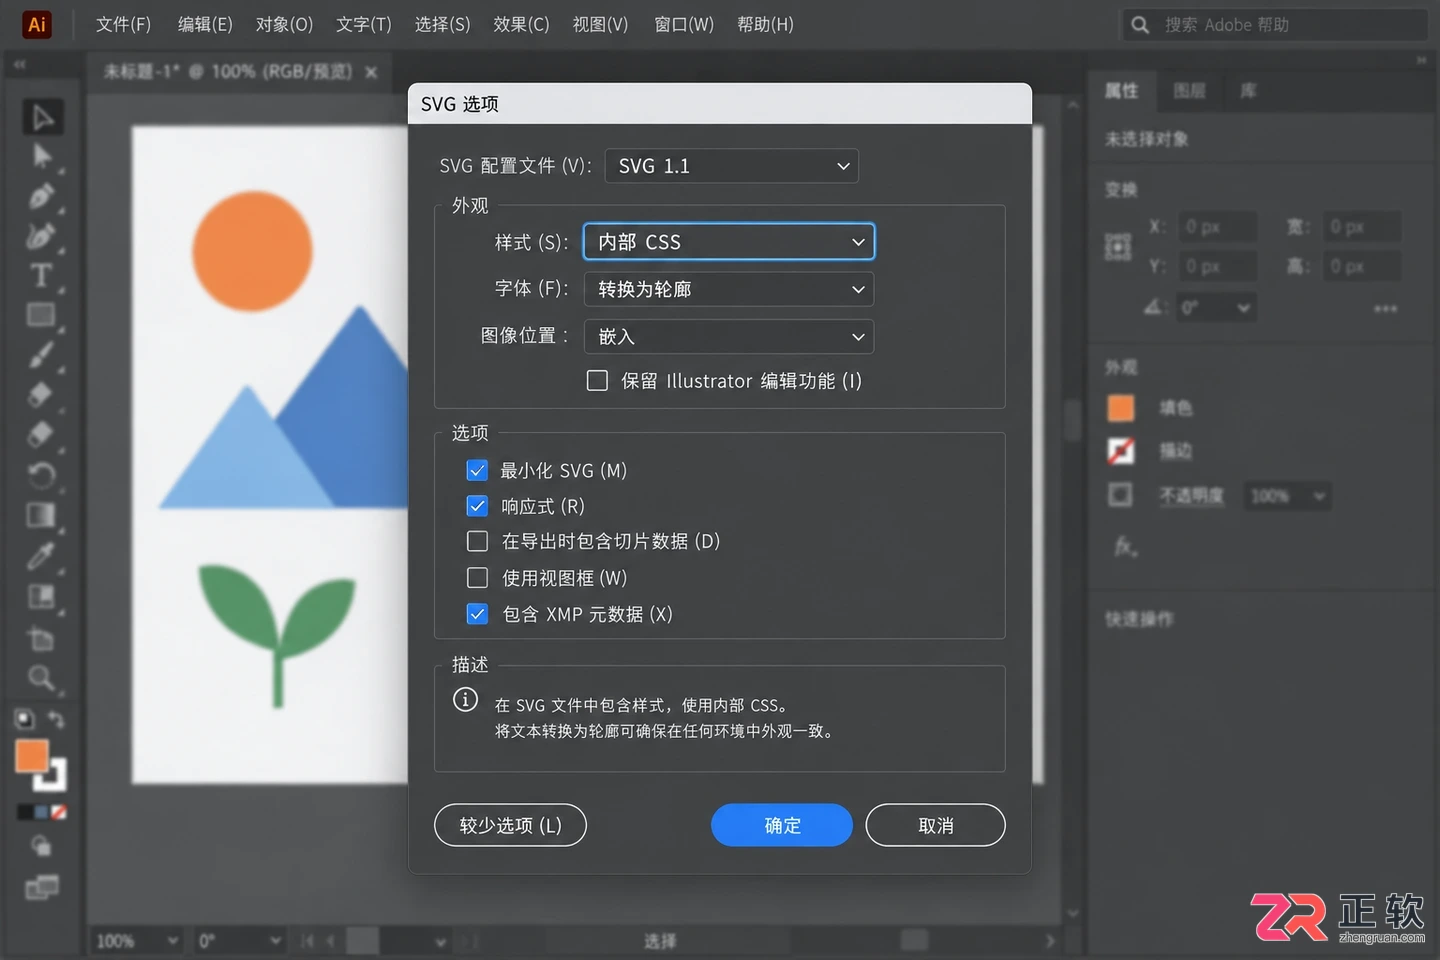The height and width of the screenshot is (960, 1440).
Task: Click the stroke swatch in properties panel
Action: click(1121, 451)
